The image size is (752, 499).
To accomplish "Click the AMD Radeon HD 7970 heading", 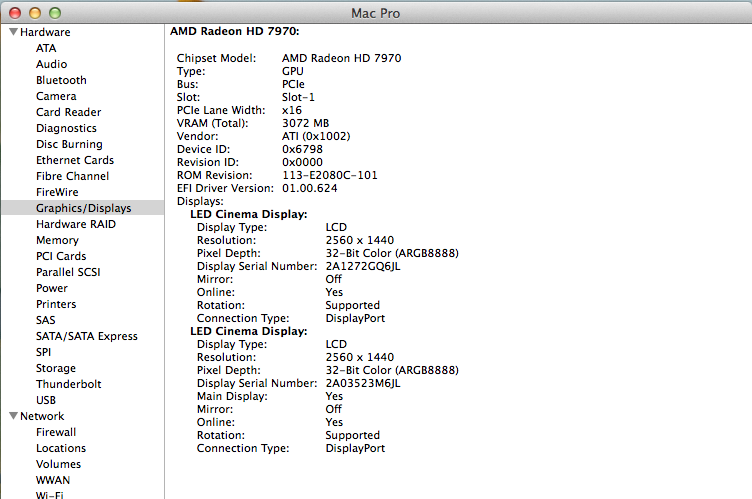I will click(x=235, y=31).
